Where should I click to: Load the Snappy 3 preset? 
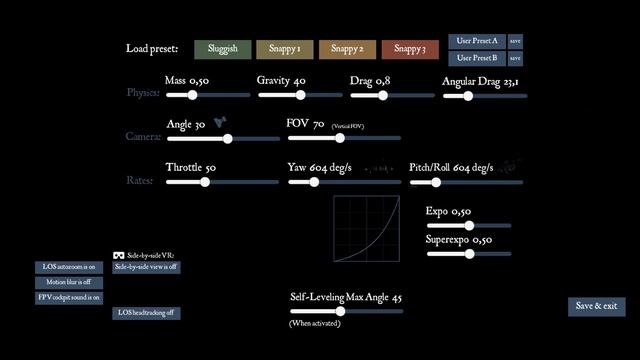(x=410, y=49)
